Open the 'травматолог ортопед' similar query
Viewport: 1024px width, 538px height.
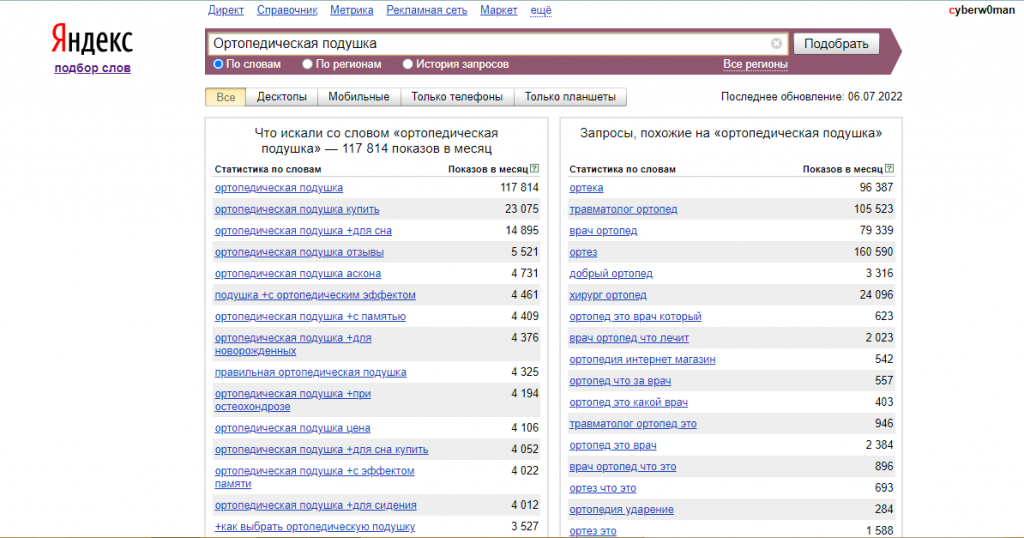[x=623, y=210]
